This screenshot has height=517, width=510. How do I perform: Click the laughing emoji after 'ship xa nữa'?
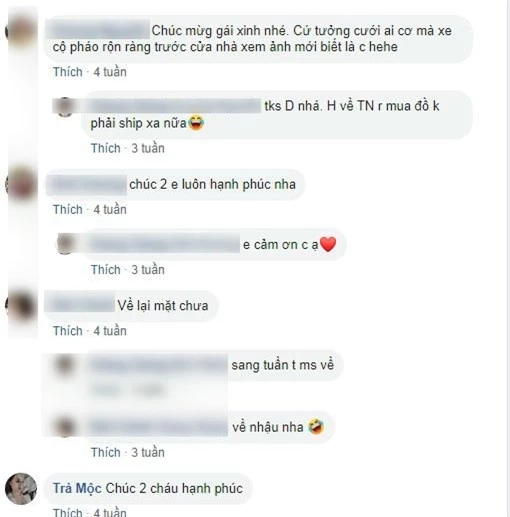[196, 123]
